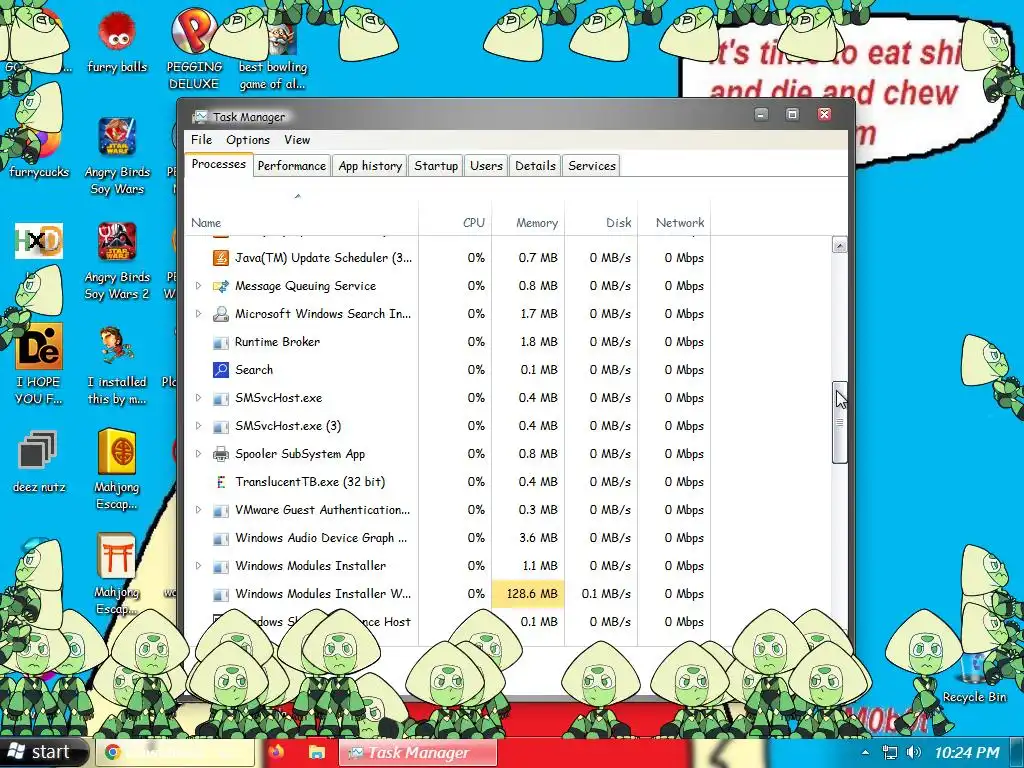This screenshot has height=768, width=1024.
Task: Click the process list scrollbar thumb
Action: [x=840, y=423]
